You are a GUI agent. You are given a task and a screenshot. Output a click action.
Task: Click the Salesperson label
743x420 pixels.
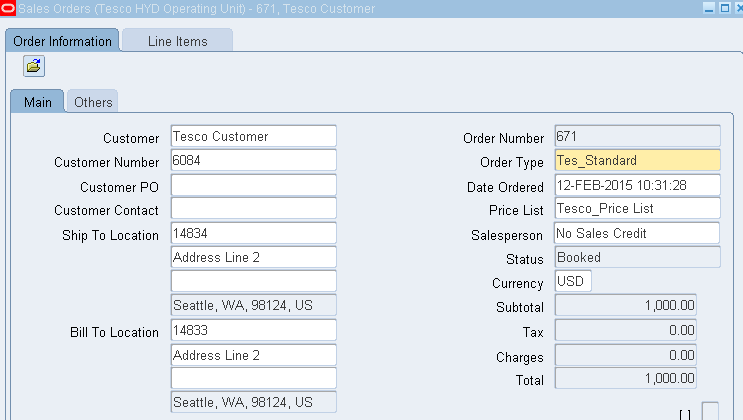click(x=507, y=236)
